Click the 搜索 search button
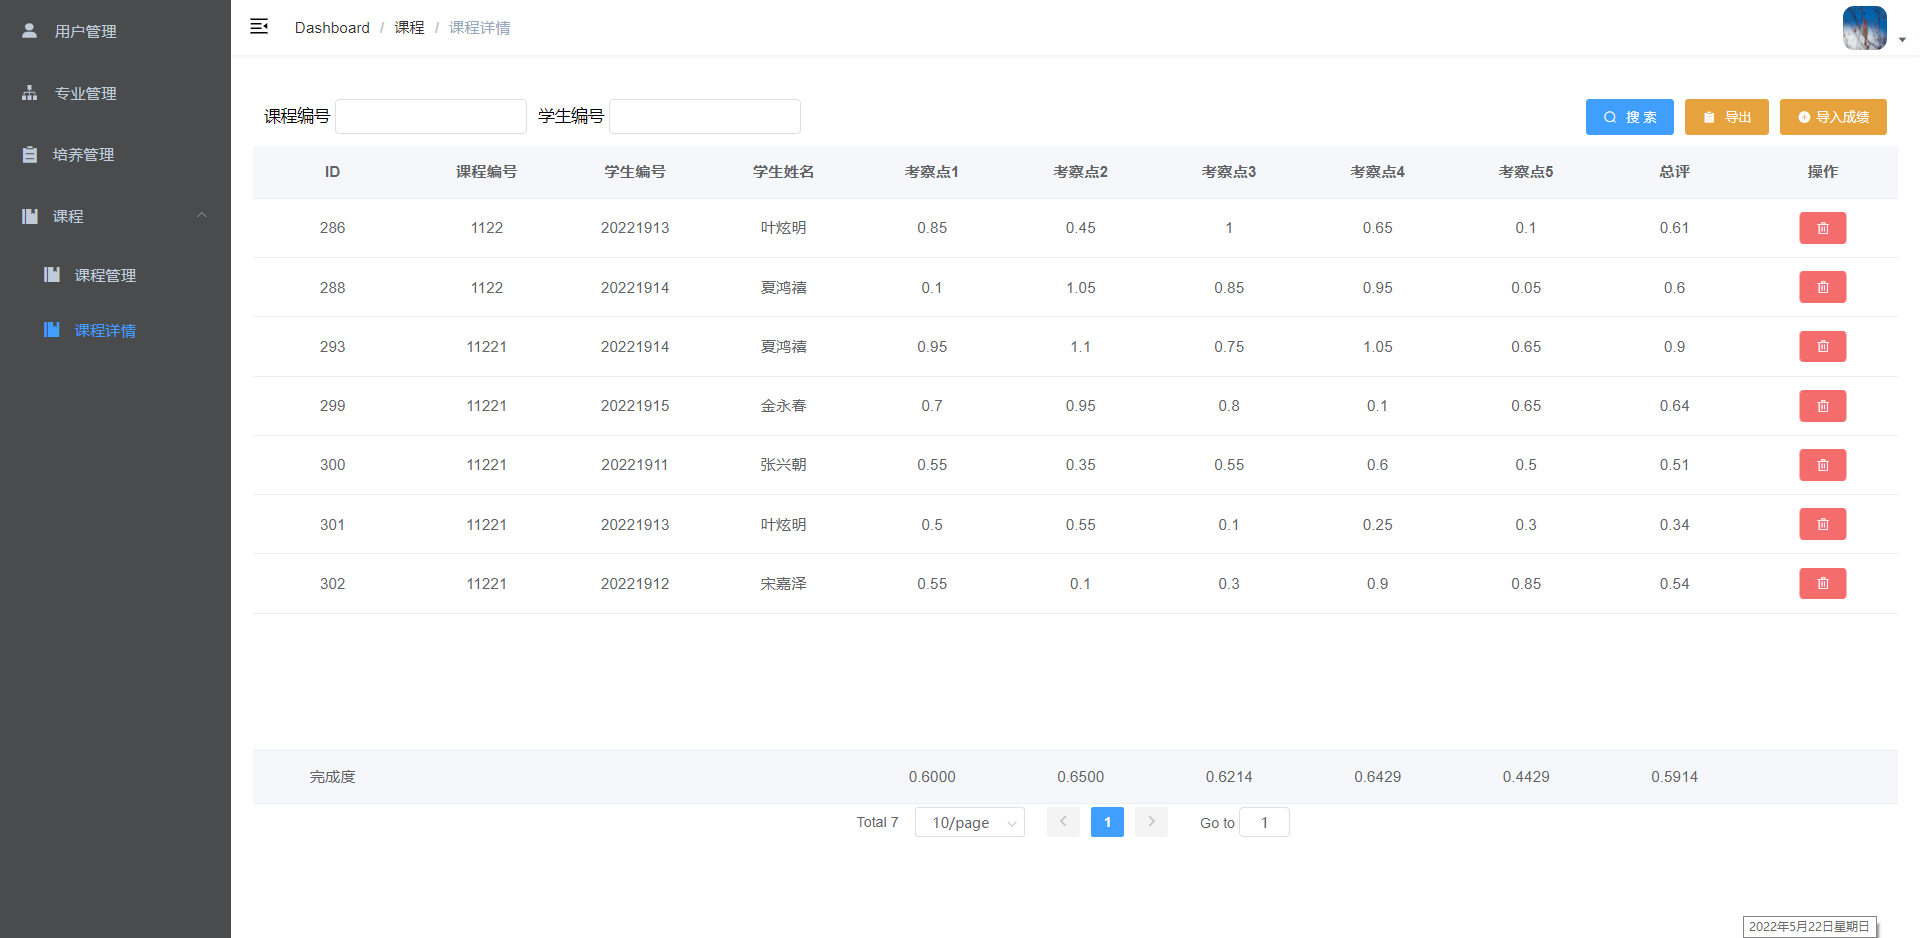 click(1629, 117)
